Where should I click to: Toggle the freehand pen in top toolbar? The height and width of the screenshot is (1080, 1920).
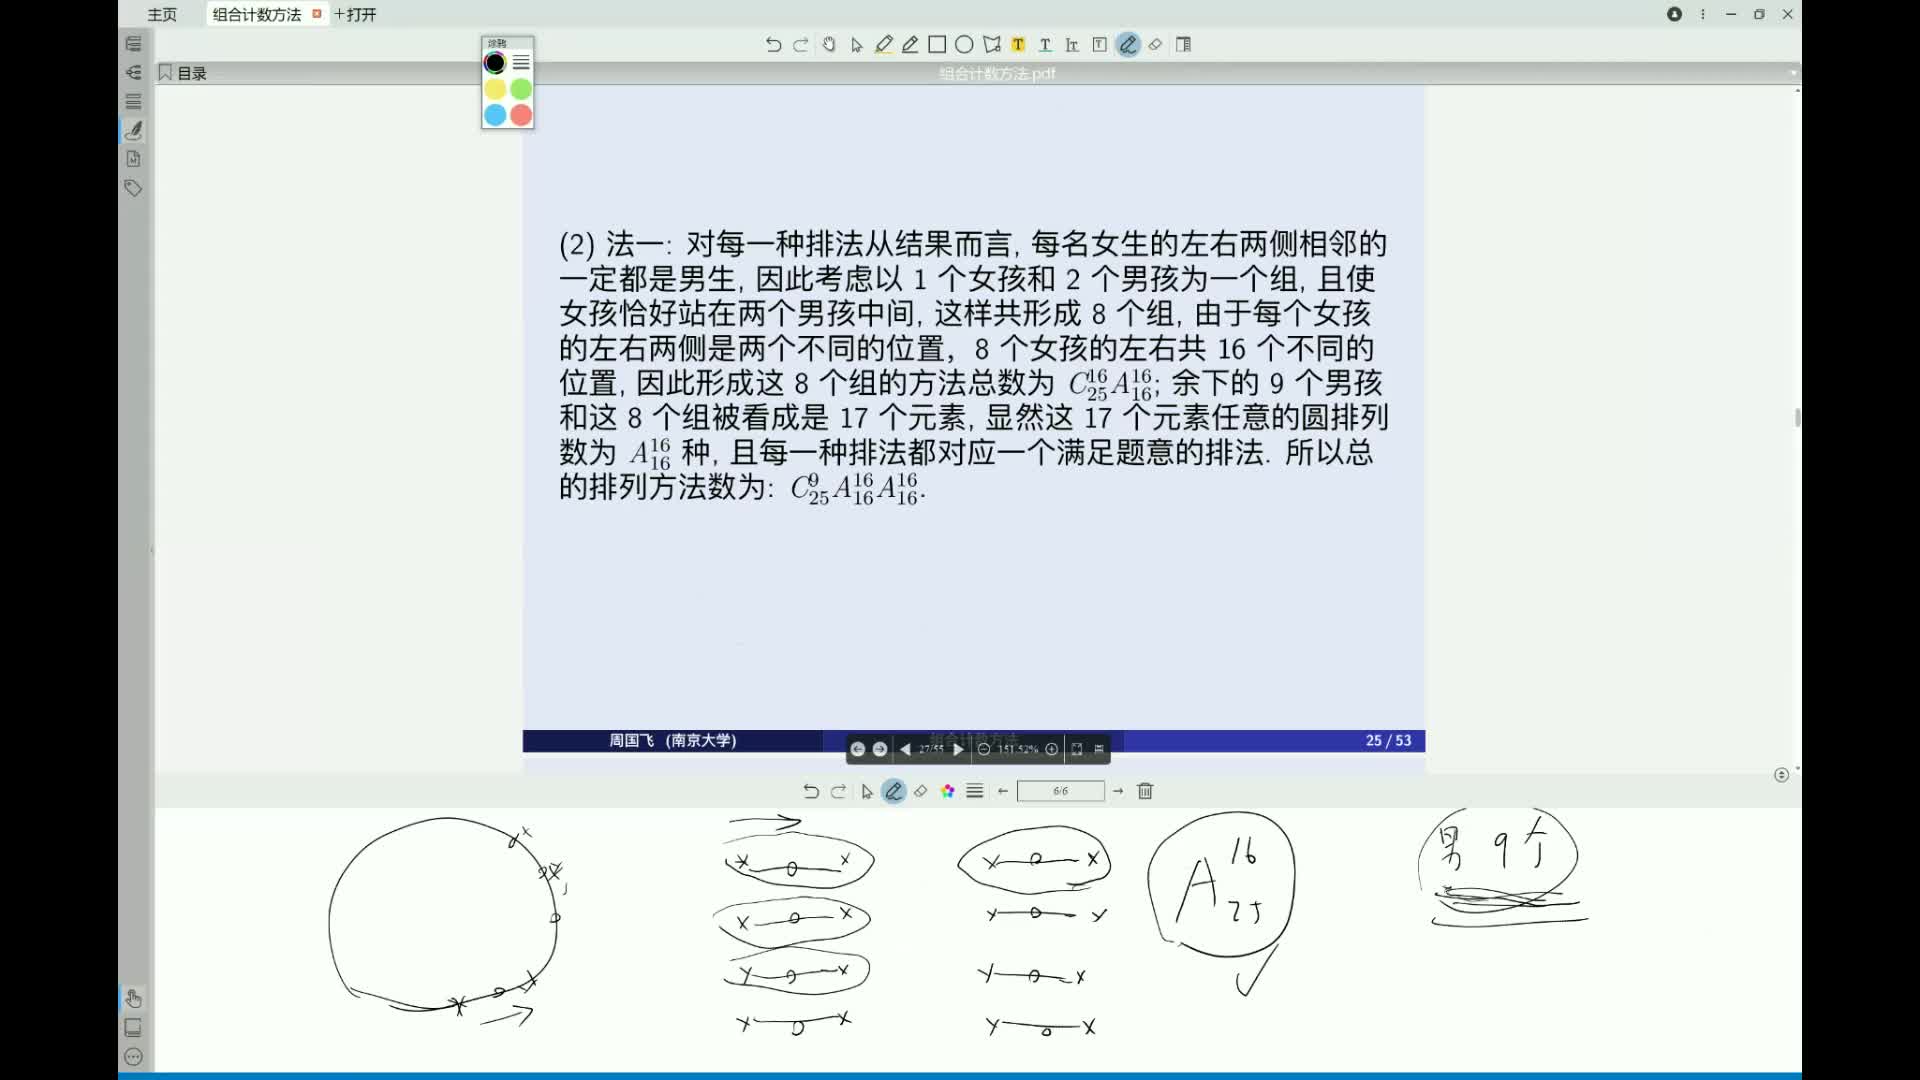(x=1128, y=44)
